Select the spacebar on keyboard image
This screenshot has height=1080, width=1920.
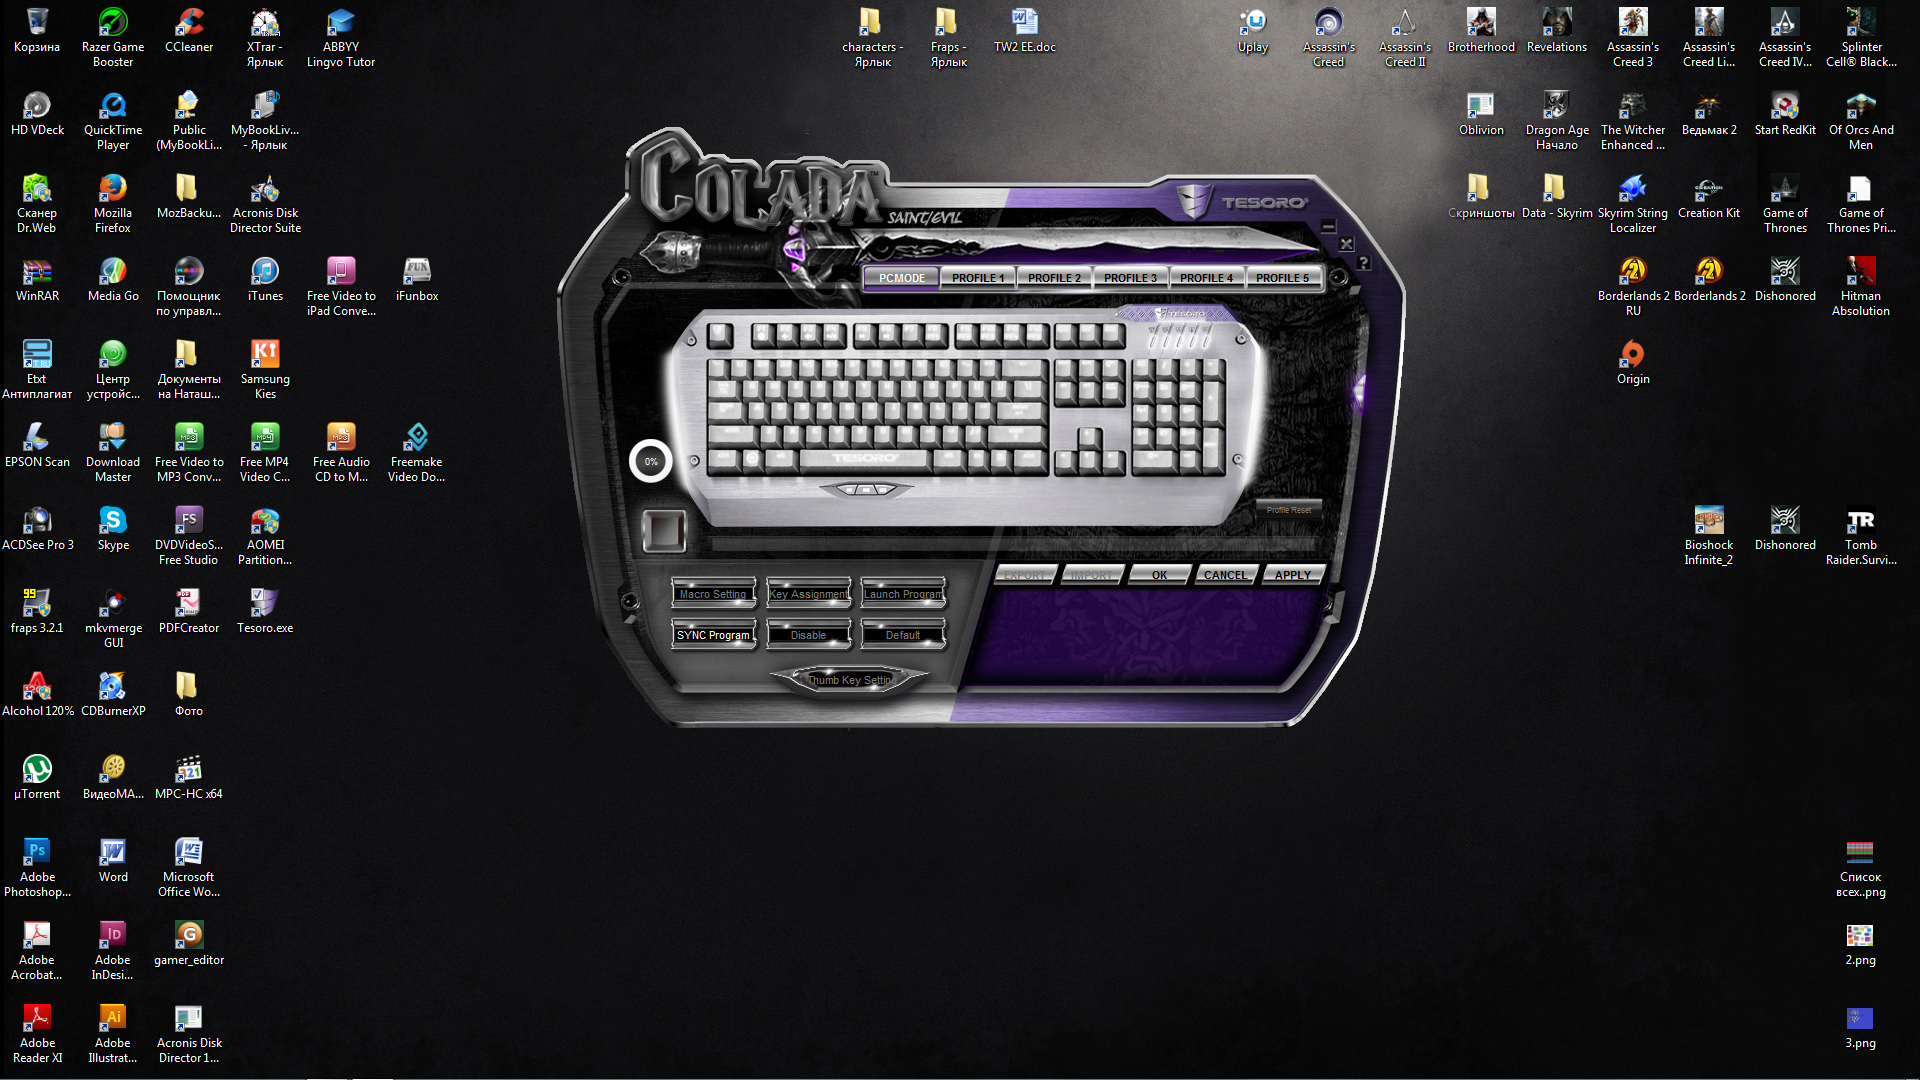click(865, 459)
